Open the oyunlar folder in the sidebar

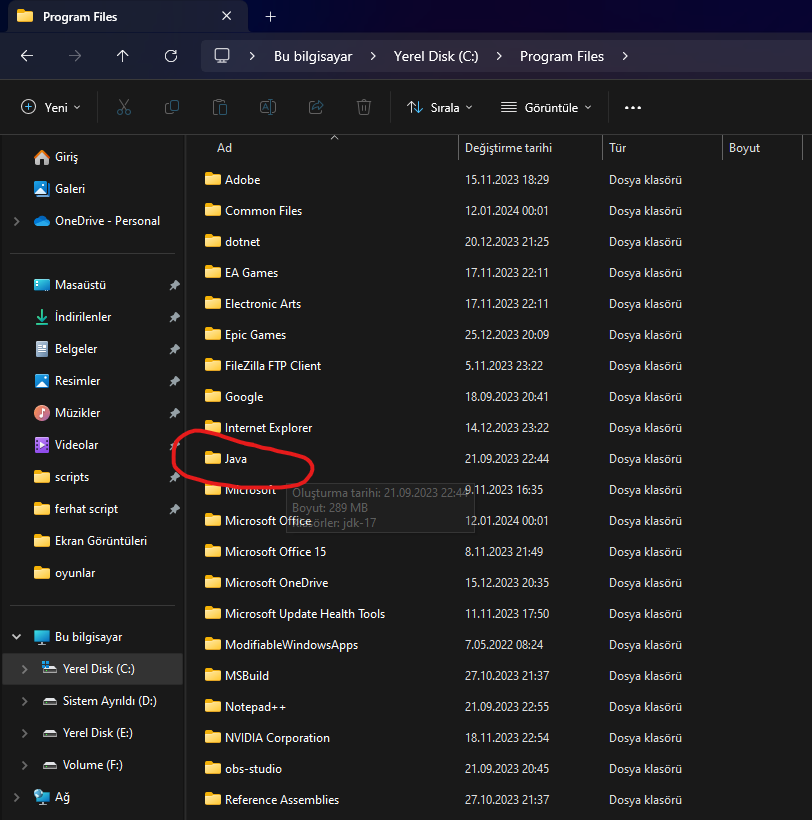(64, 573)
